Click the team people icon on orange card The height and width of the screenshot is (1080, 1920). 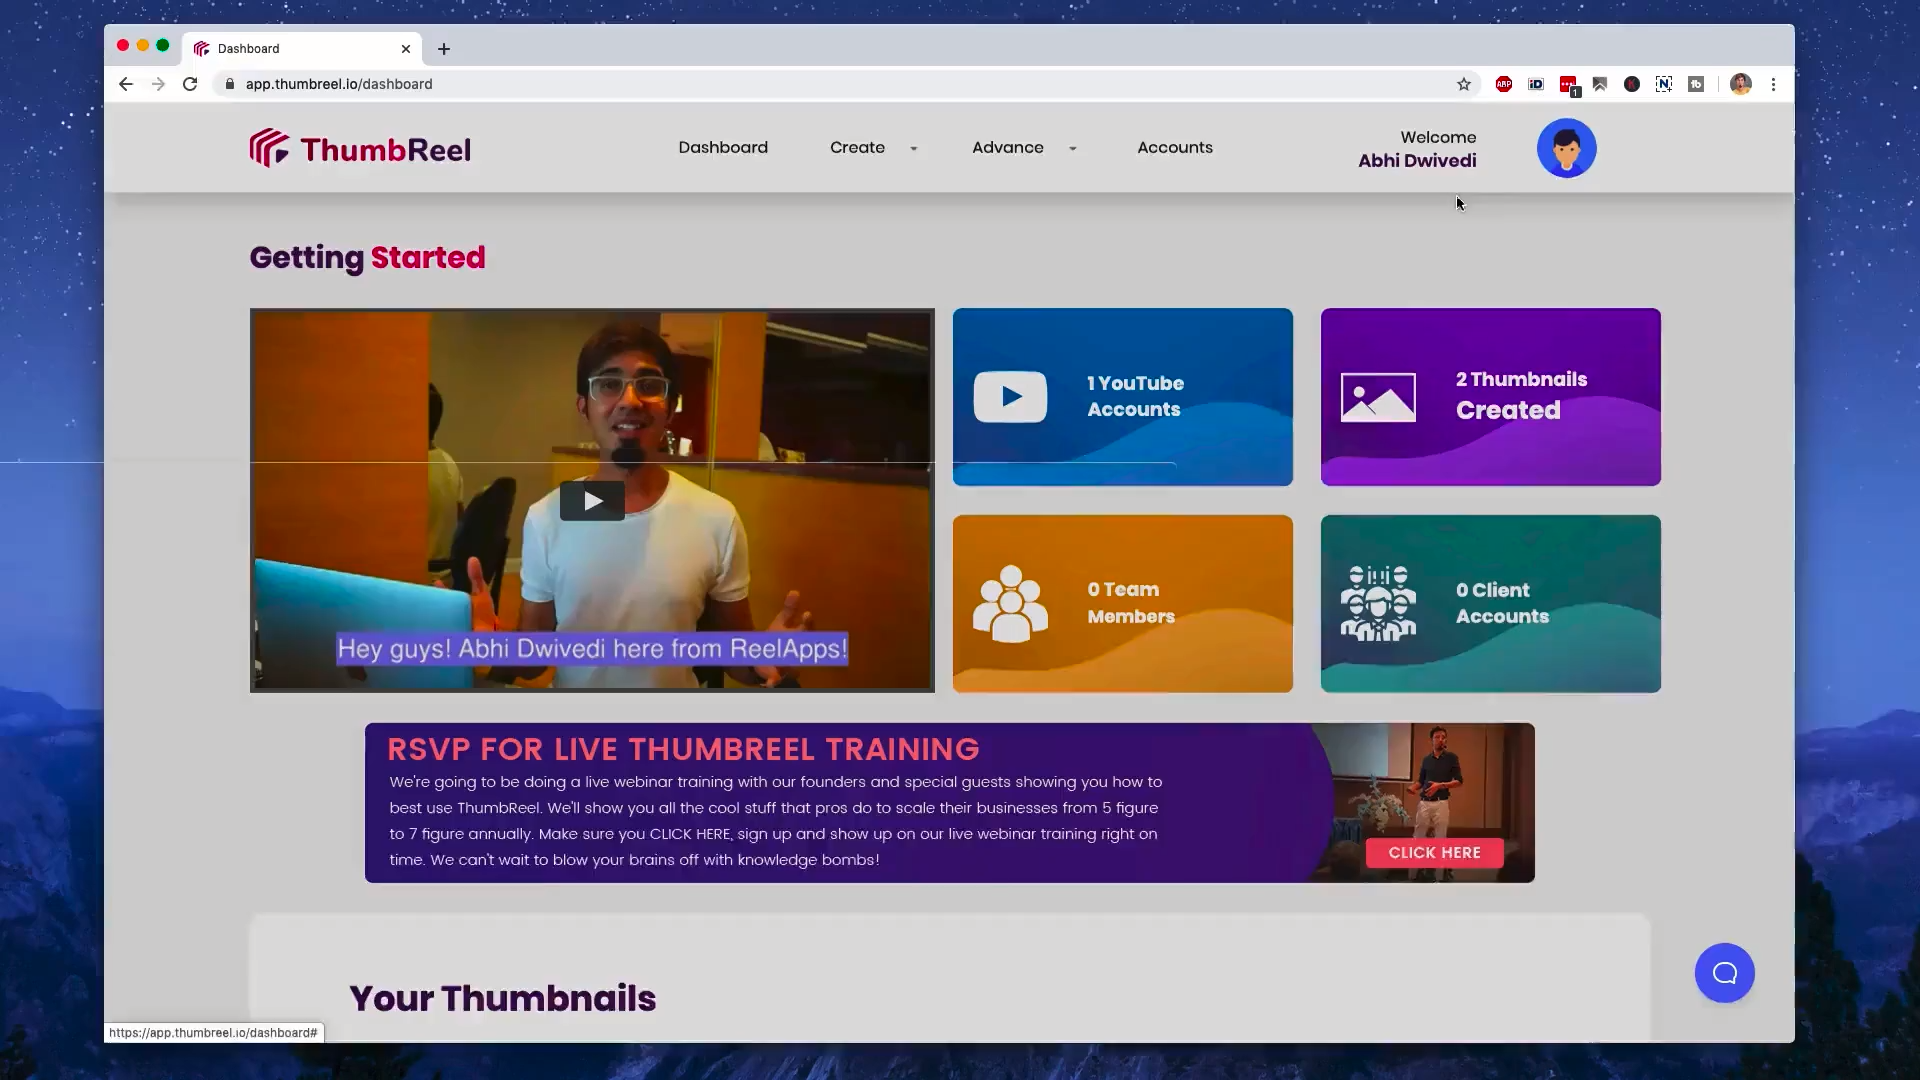[1010, 603]
